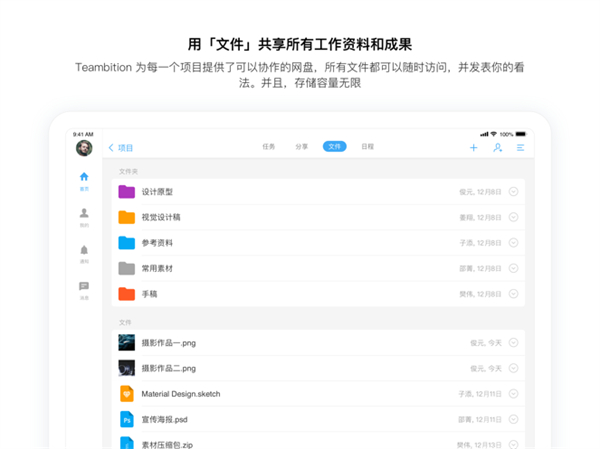The image size is (600, 449).
Task: Open the gray 常用素材 folder icon
Action: tap(127, 268)
